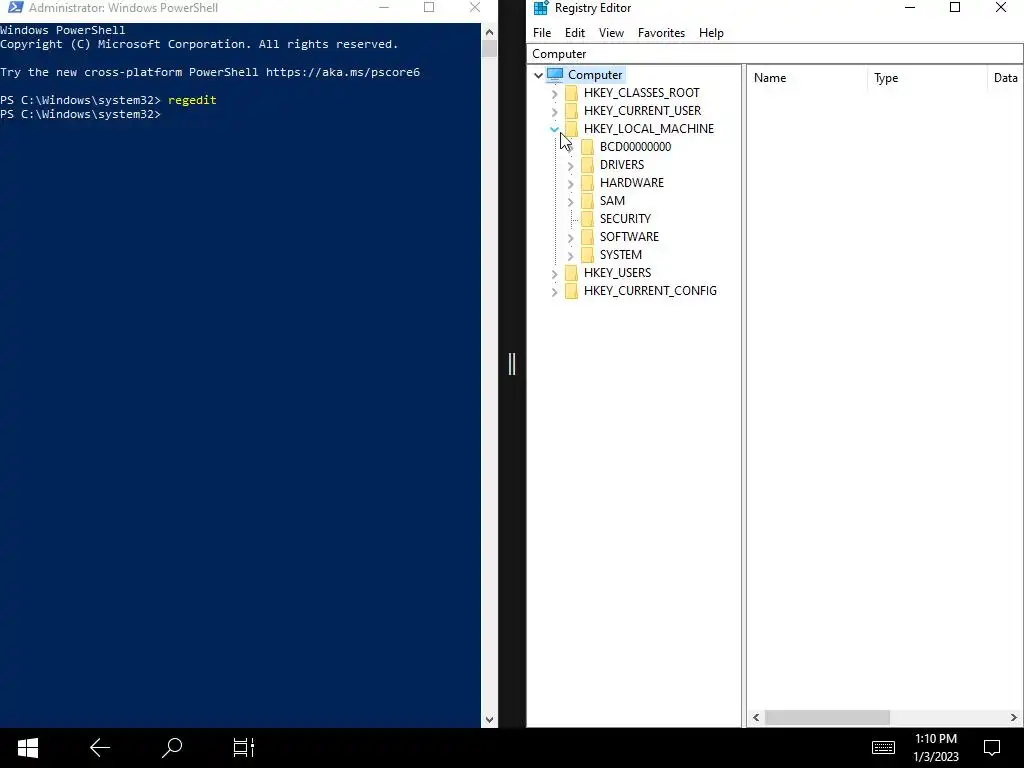
Task: Click the Type column header
Action: coord(927,78)
